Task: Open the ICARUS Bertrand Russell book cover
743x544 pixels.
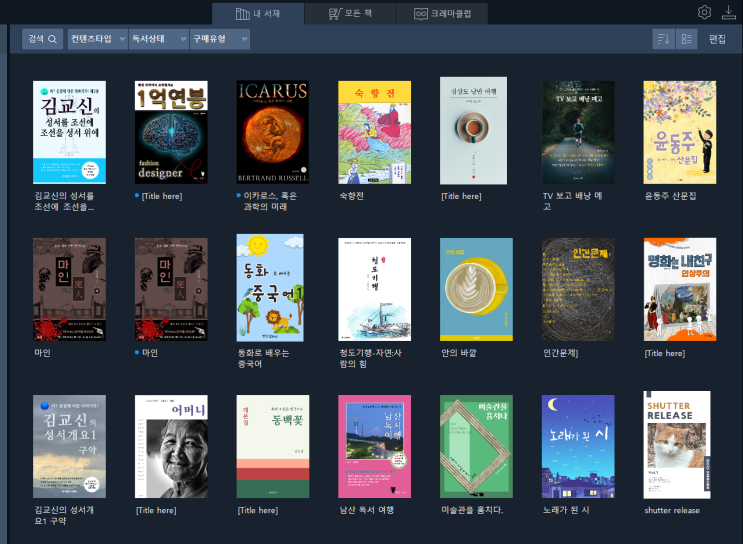Action: 272,132
